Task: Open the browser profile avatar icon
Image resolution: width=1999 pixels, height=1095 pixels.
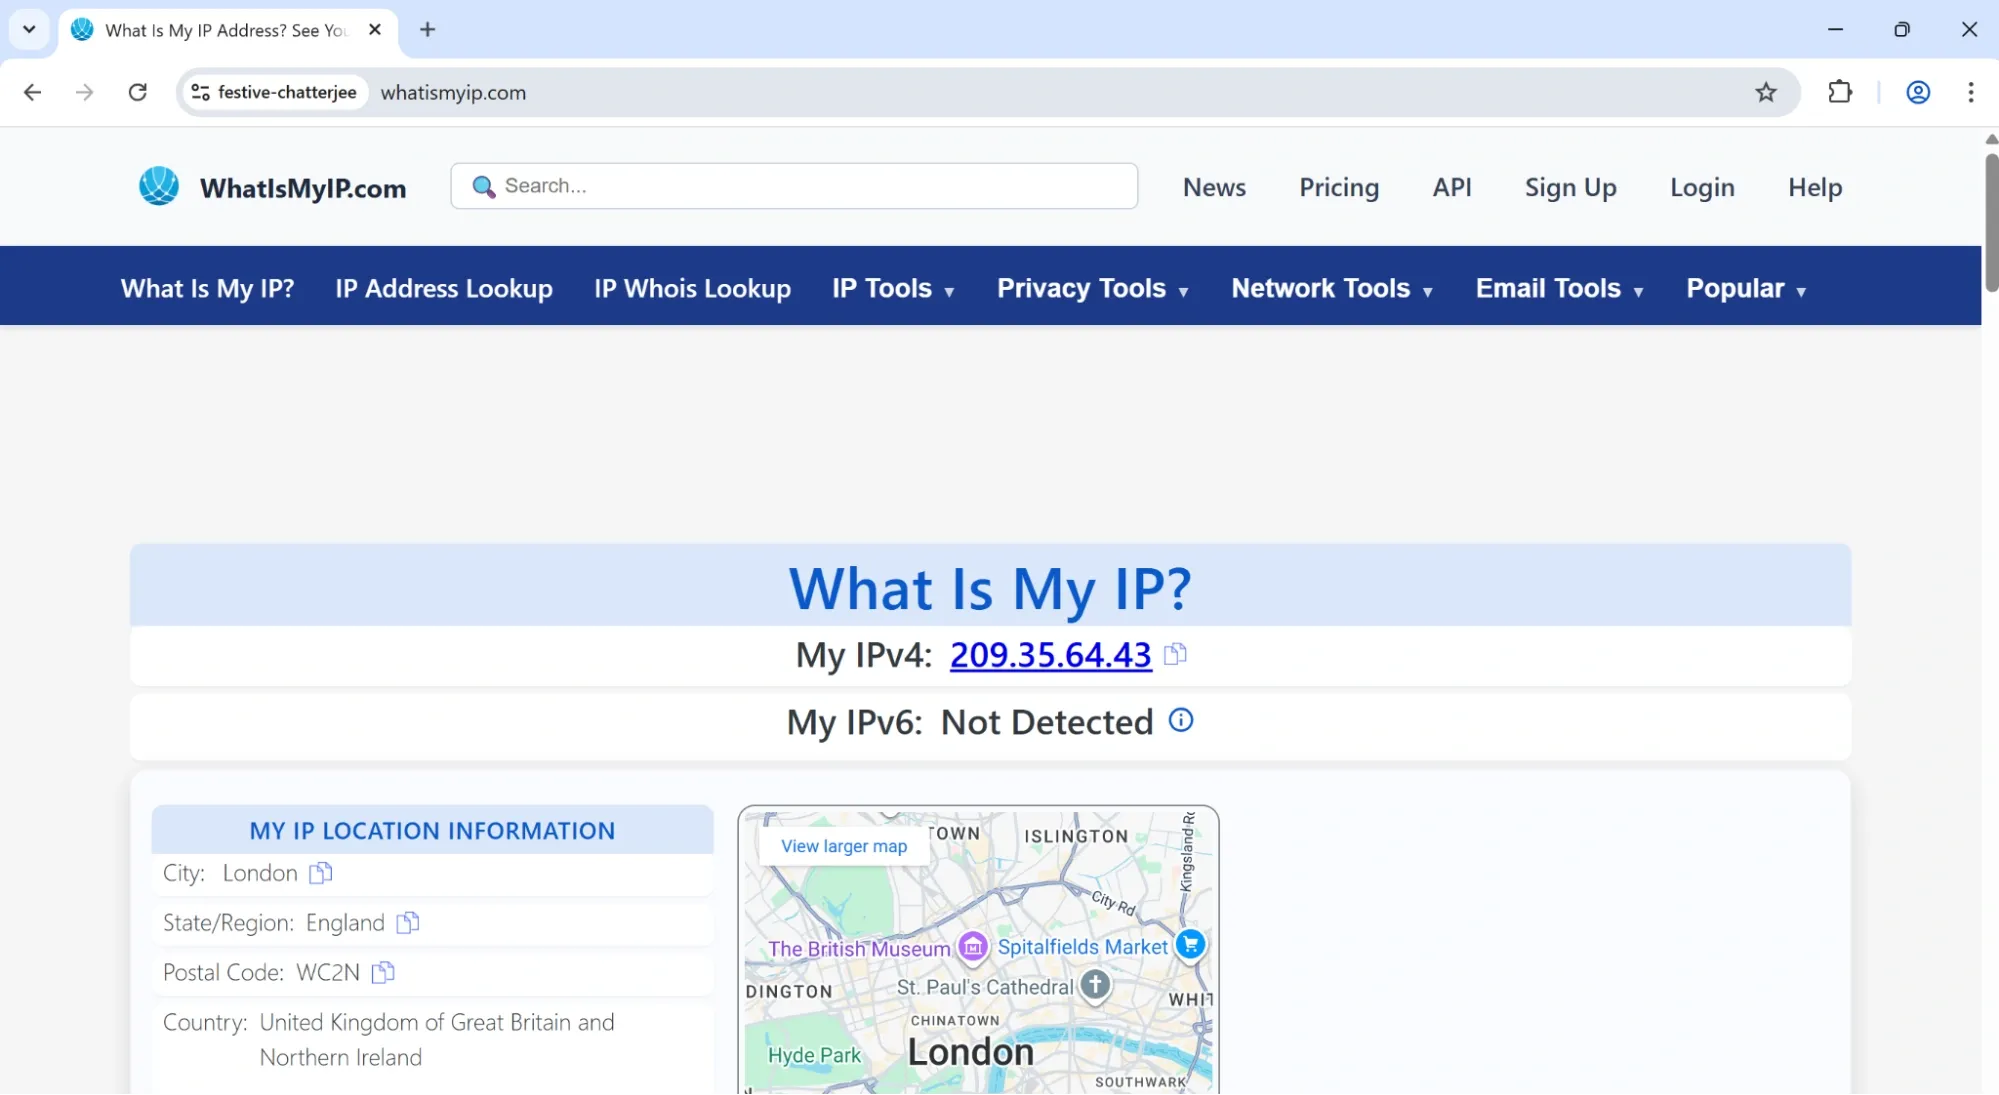Action: (1917, 92)
